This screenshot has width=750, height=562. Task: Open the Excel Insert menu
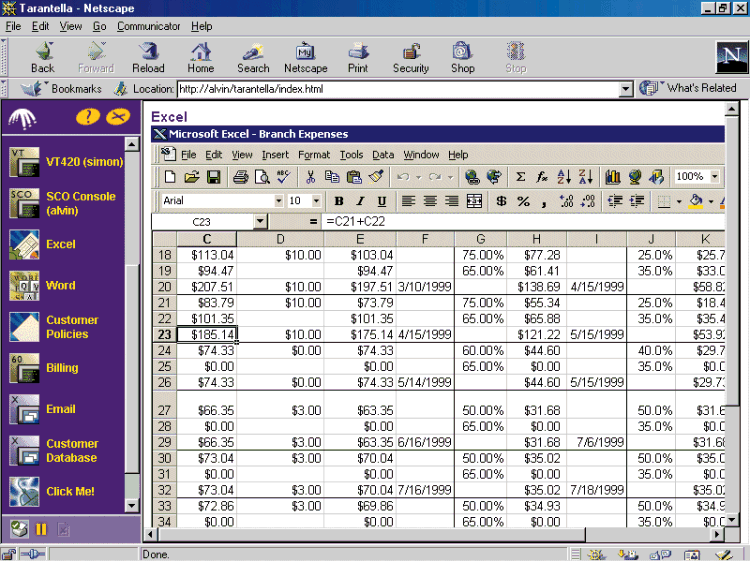point(275,154)
